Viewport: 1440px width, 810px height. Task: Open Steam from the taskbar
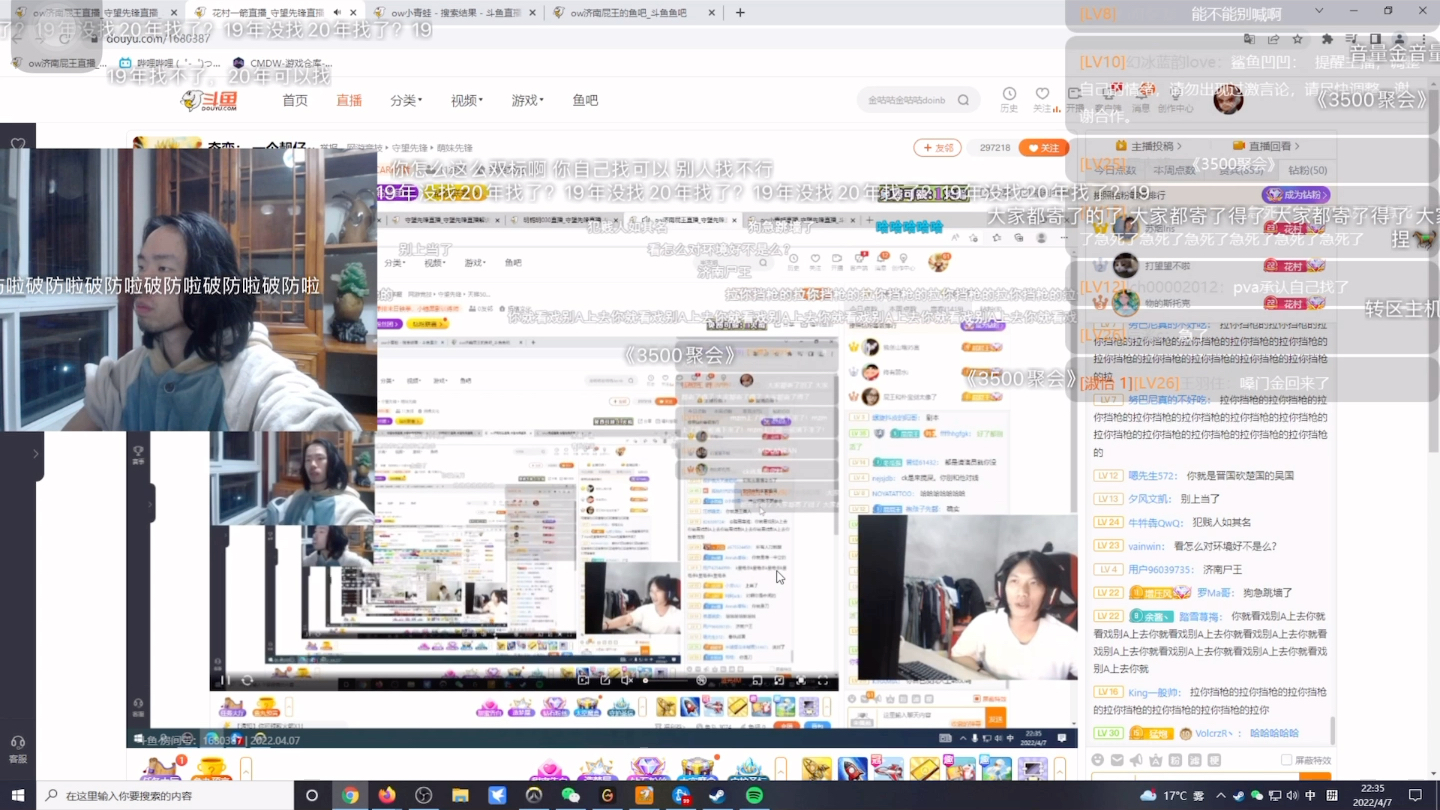(717, 796)
